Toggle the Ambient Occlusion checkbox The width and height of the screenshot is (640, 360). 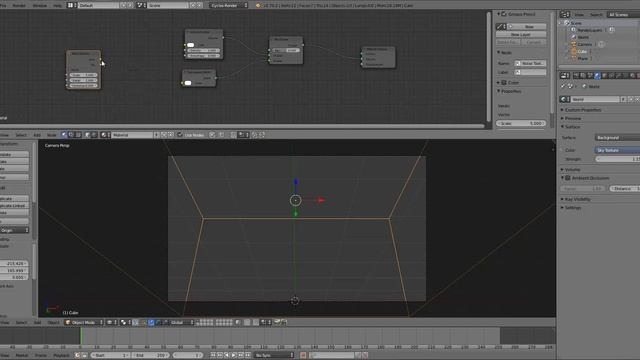pyautogui.click(x=568, y=178)
